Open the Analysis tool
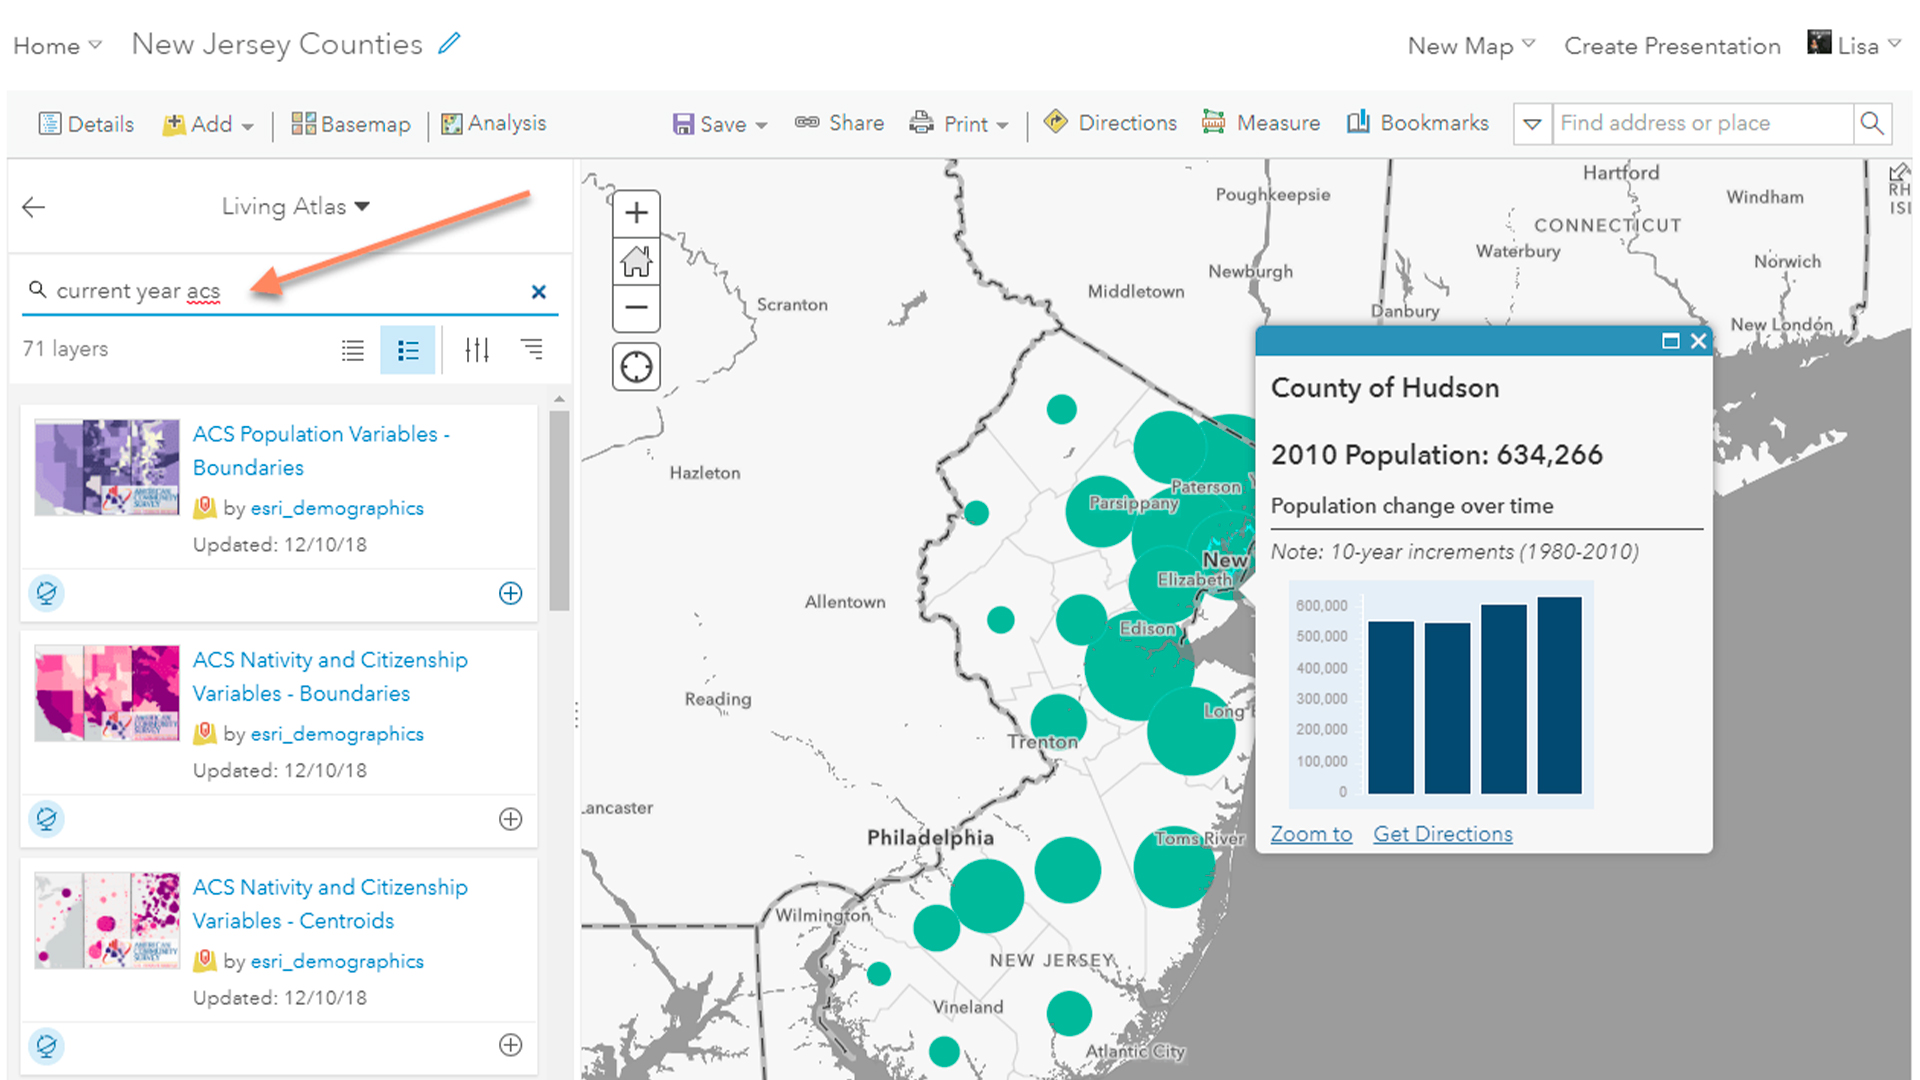This screenshot has width=1920, height=1080. [494, 124]
